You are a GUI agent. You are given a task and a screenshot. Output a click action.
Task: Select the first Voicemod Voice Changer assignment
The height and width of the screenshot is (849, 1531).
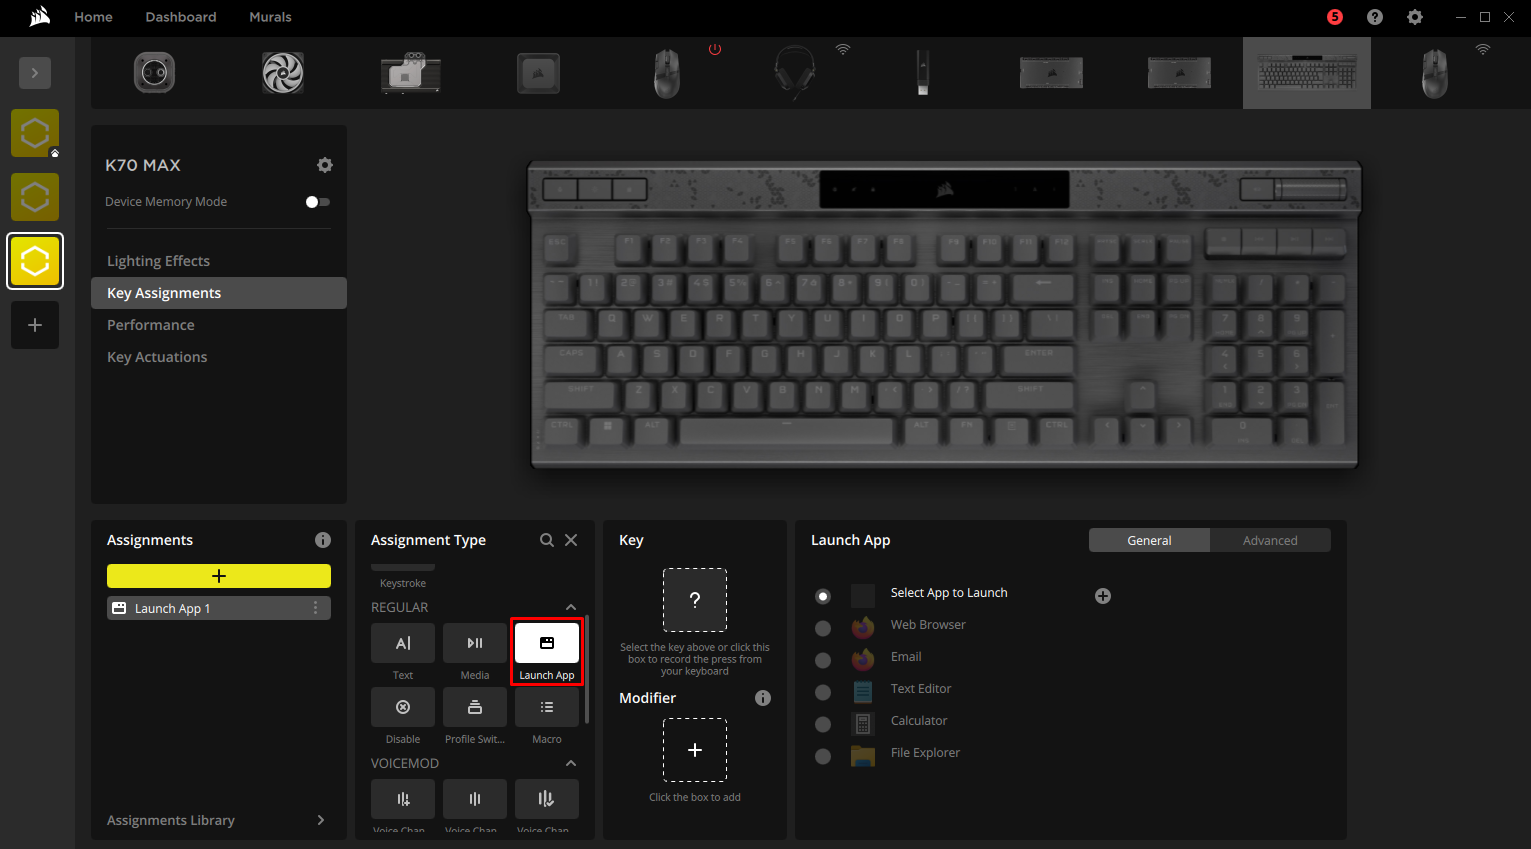pos(402,799)
